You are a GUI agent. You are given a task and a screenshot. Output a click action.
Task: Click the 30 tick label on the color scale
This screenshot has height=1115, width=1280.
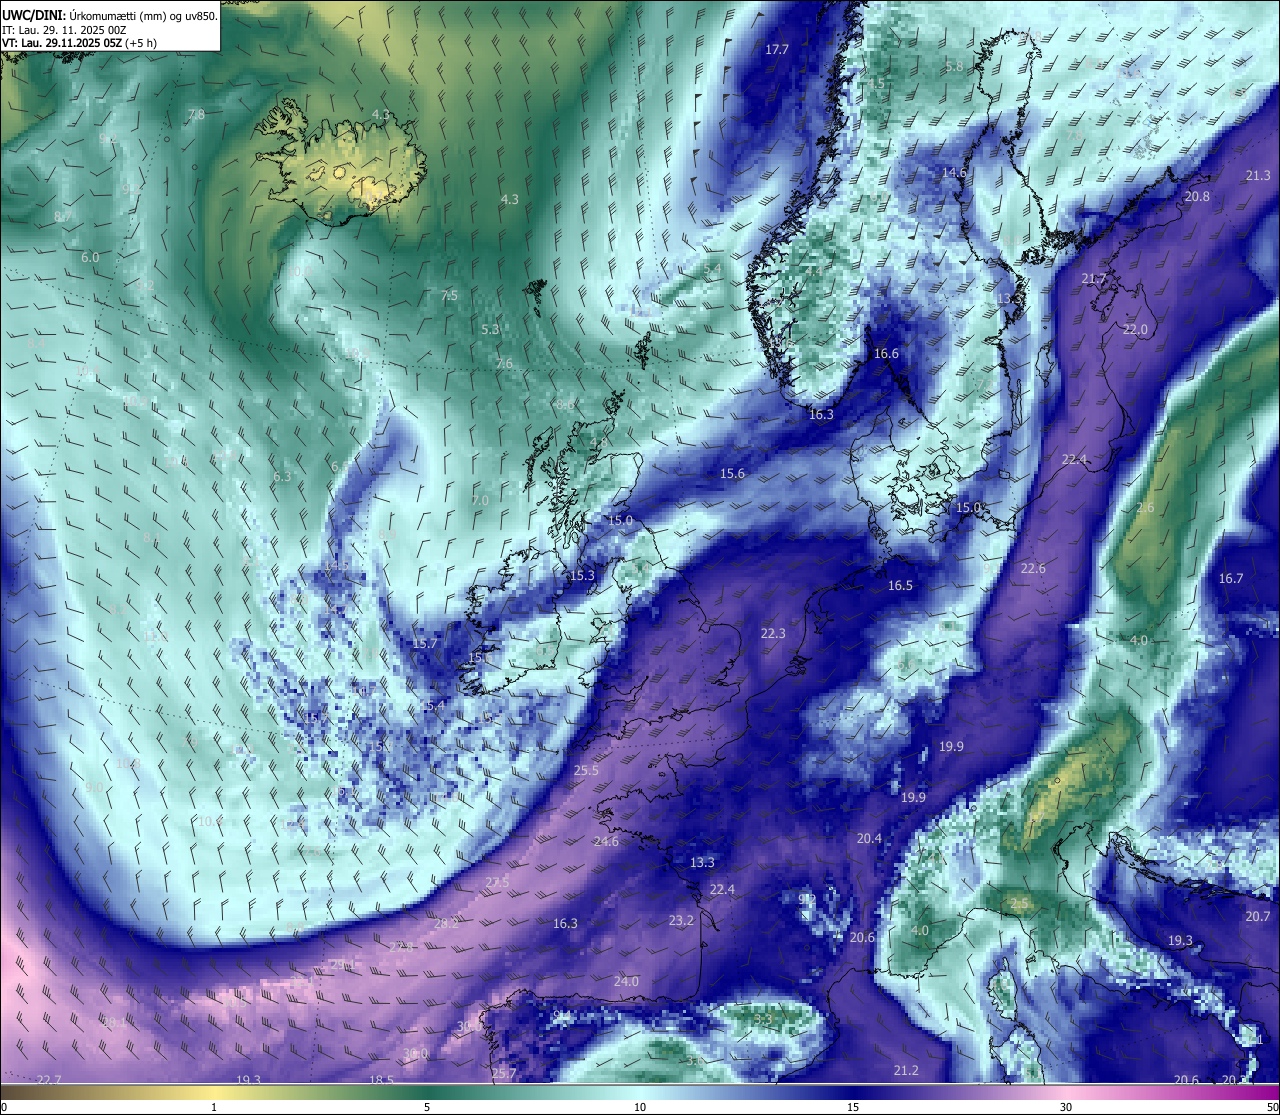[1066, 1107]
